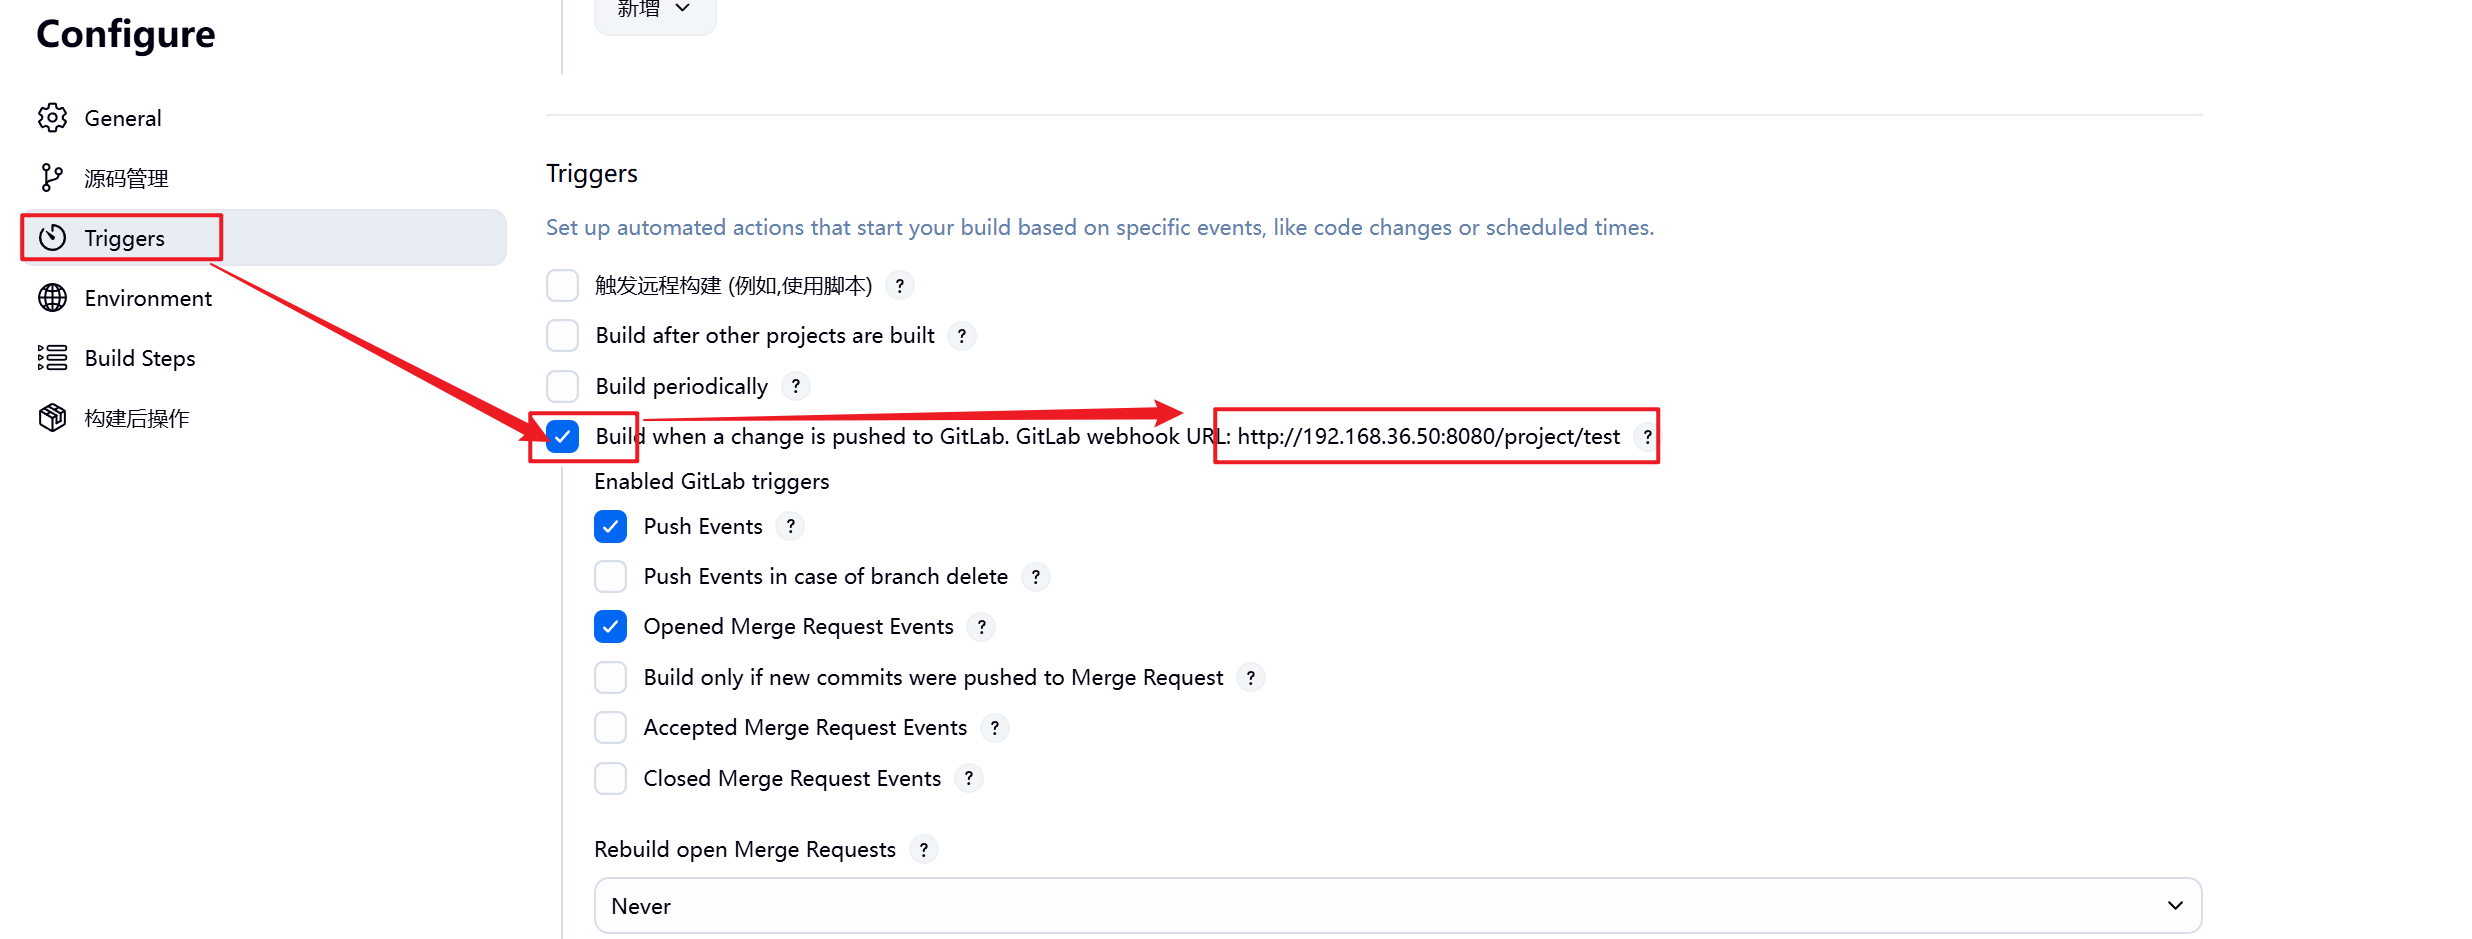
Task: Go to General section
Action: [264, 118]
